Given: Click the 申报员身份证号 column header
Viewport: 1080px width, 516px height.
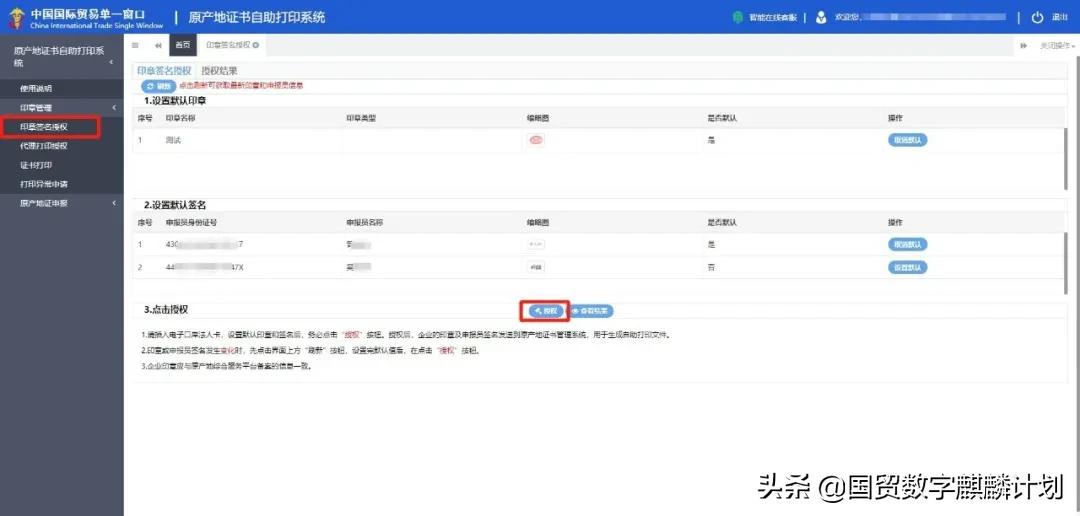Looking at the screenshot, I should click(191, 223).
